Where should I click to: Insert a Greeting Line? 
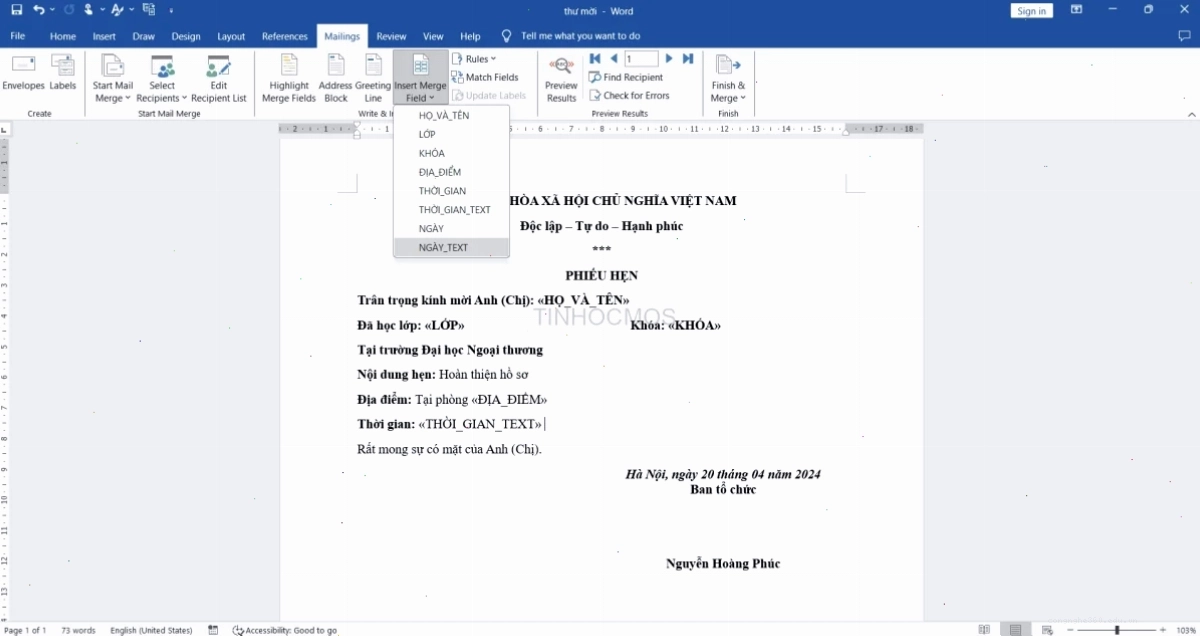[x=373, y=78]
